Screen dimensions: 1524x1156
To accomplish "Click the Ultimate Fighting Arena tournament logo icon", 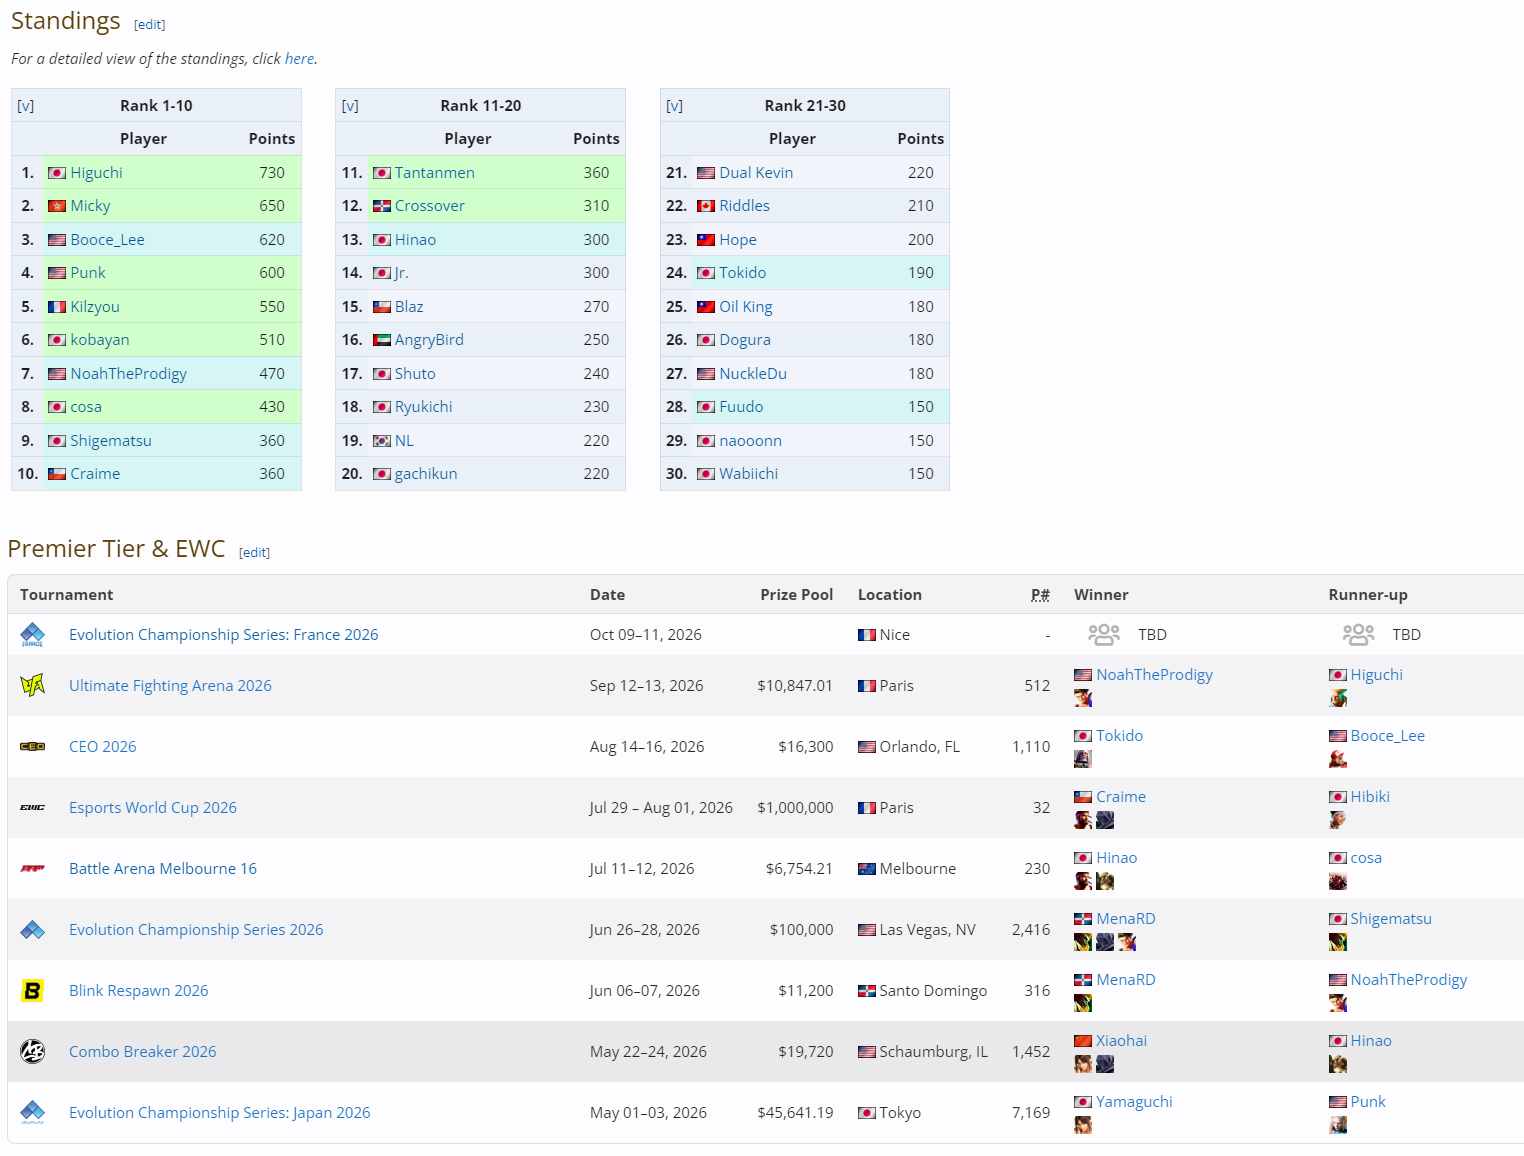I will (x=32, y=685).
